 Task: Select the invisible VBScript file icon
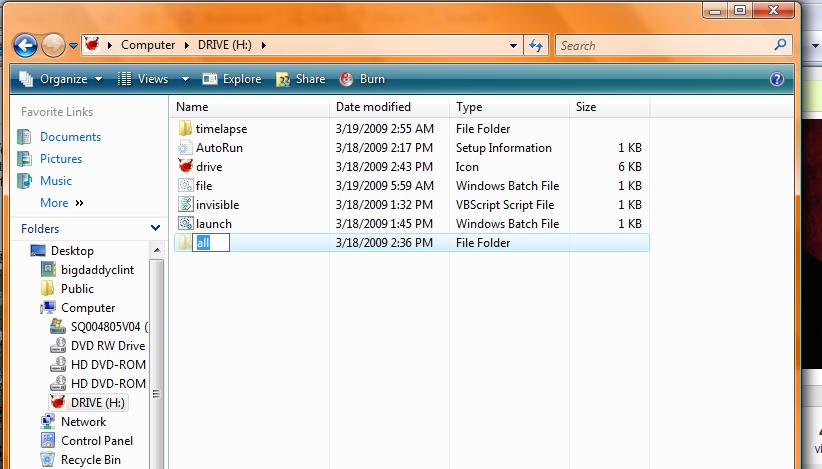185,204
